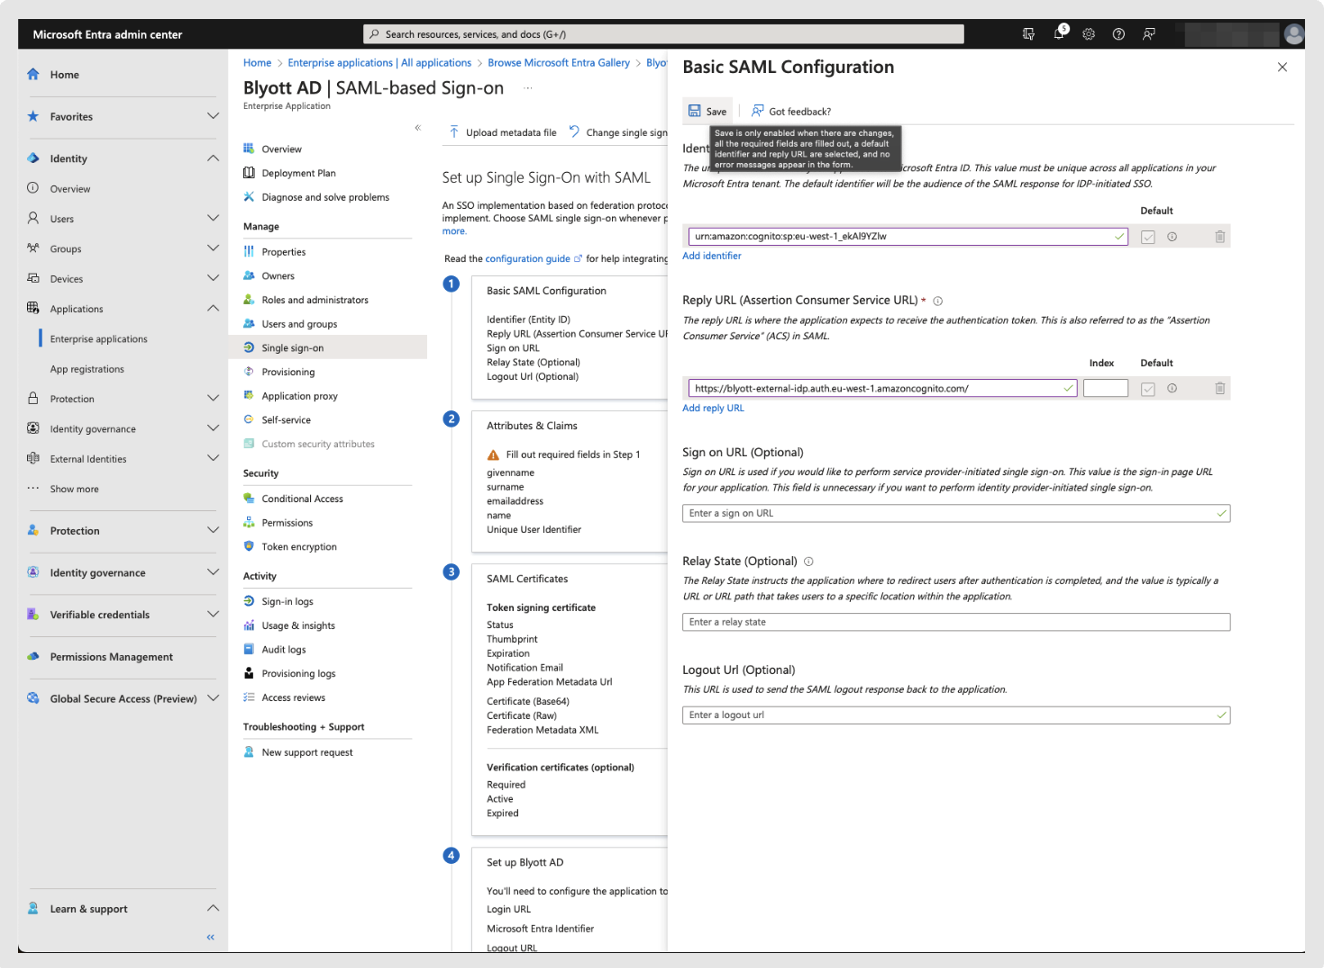Select Provisioning in the Manage menu
Screen dimensions: 1325x968
click(288, 372)
